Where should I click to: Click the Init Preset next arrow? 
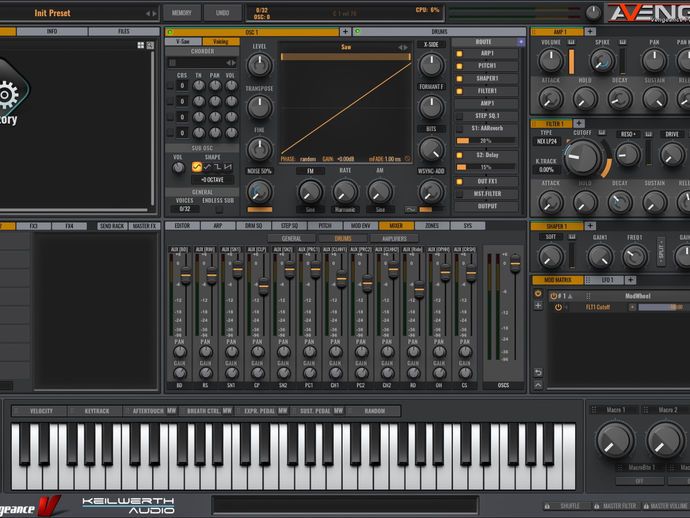click(154, 14)
